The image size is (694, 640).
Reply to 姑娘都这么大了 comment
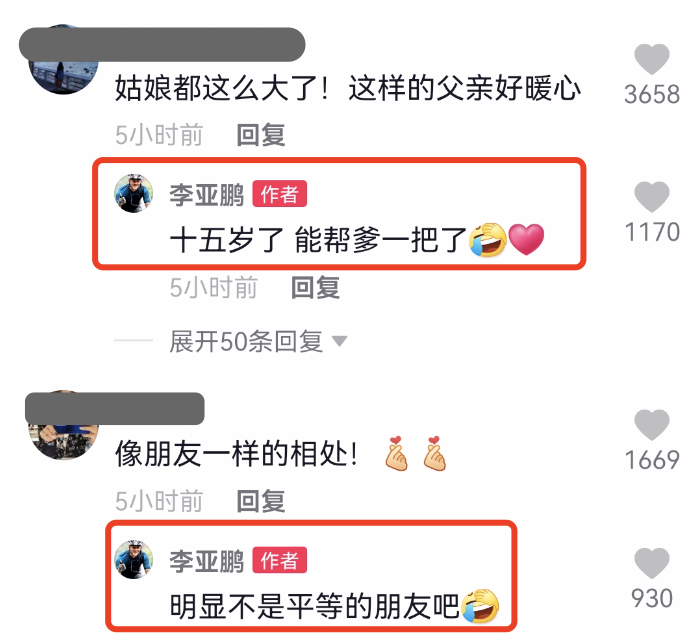[x=261, y=135]
